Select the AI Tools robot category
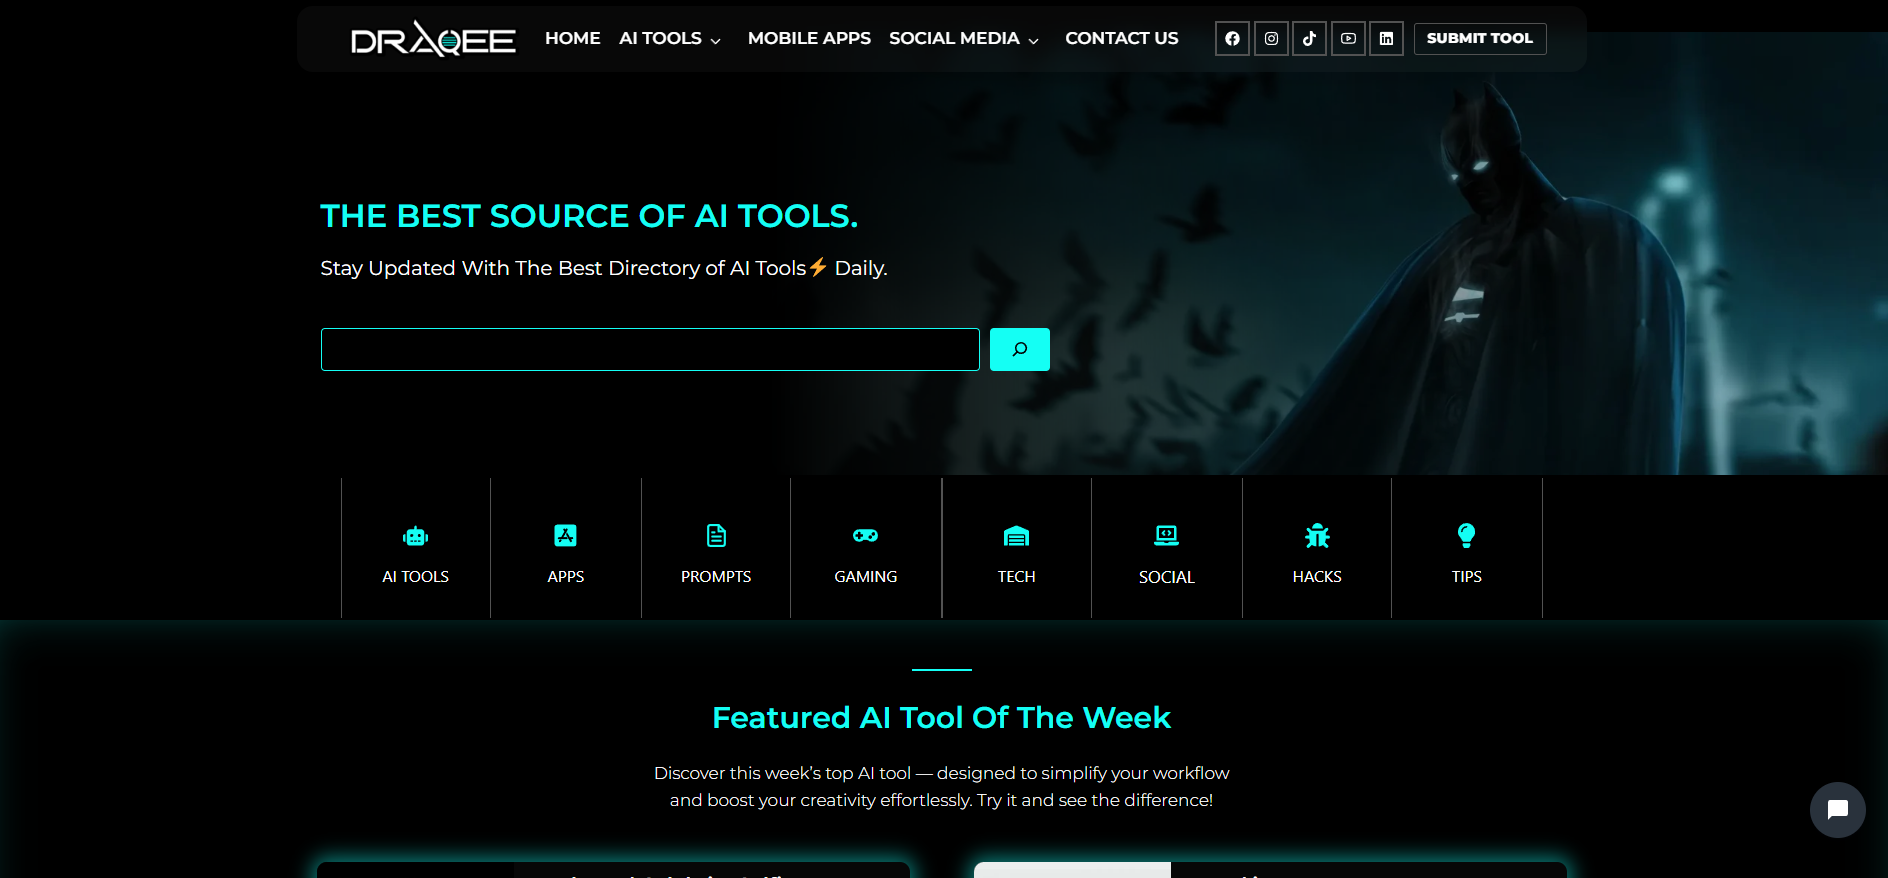This screenshot has height=878, width=1888. pyautogui.click(x=415, y=548)
